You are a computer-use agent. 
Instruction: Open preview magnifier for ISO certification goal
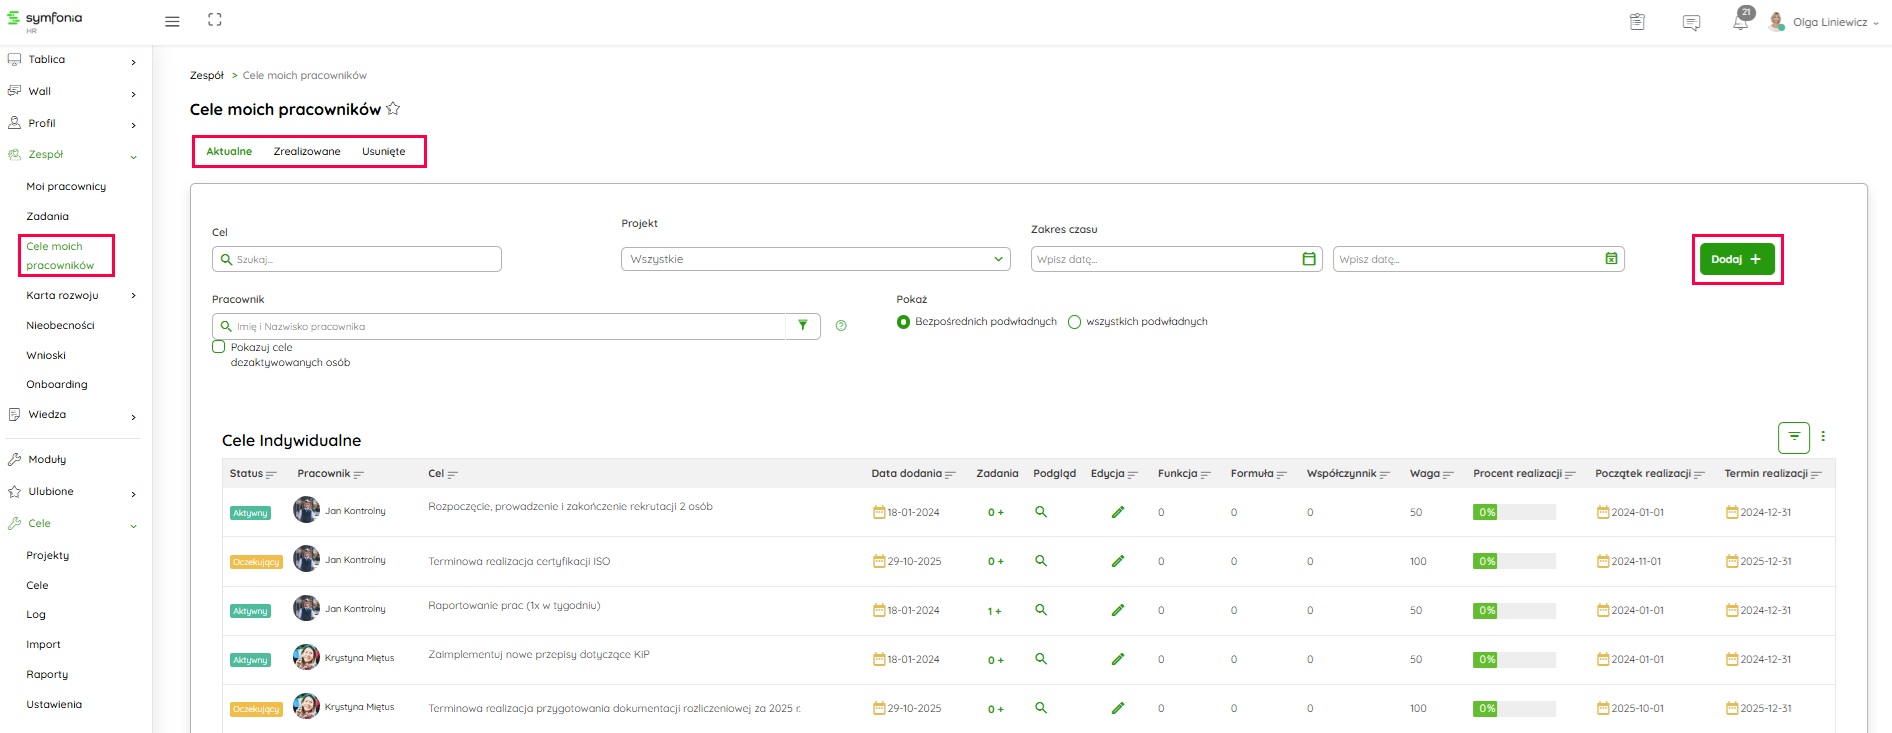(1041, 561)
